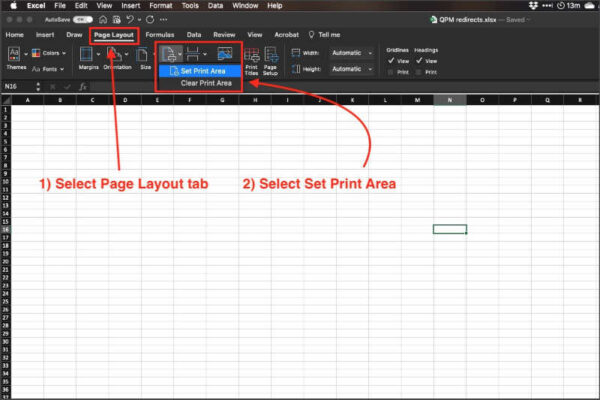The image size is (600, 400).
Task: Switch to the Home ribbon tab
Action: point(15,35)
